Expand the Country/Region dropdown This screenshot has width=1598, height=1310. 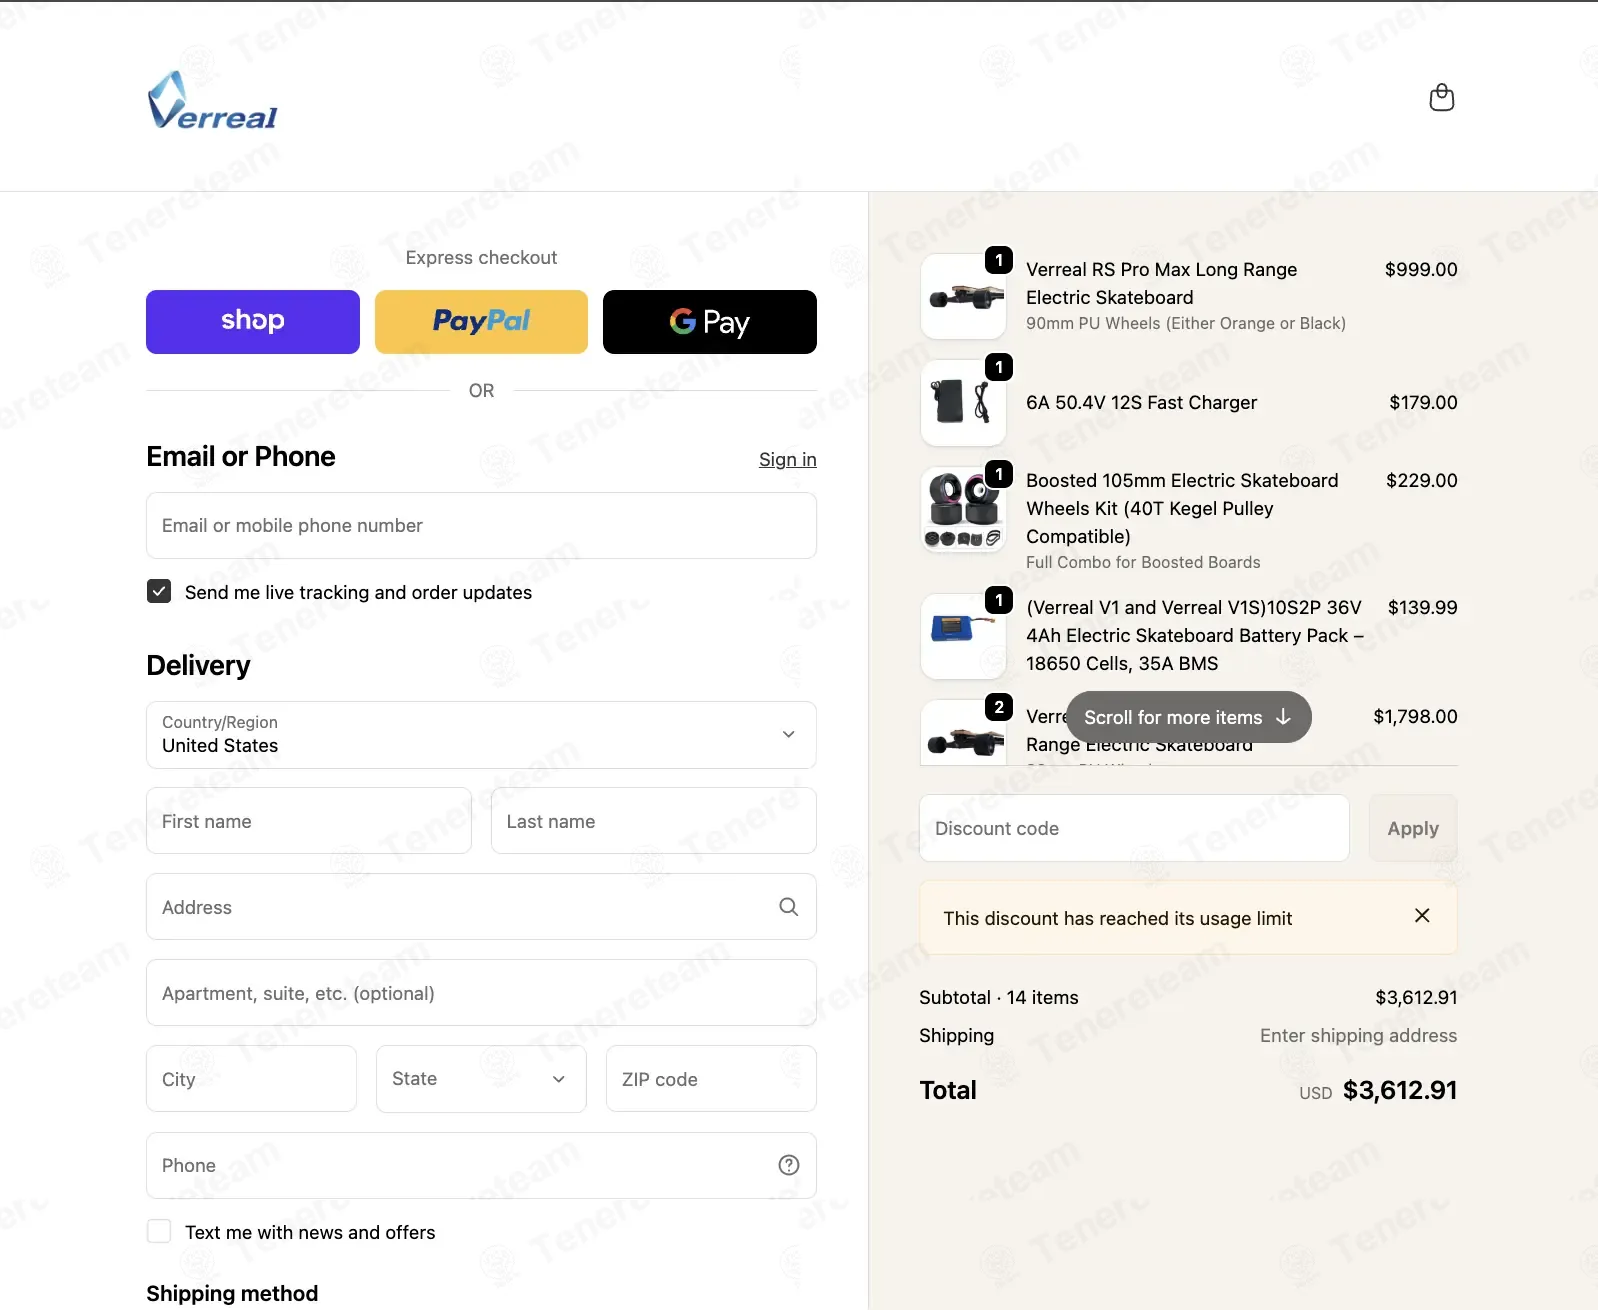481,735
